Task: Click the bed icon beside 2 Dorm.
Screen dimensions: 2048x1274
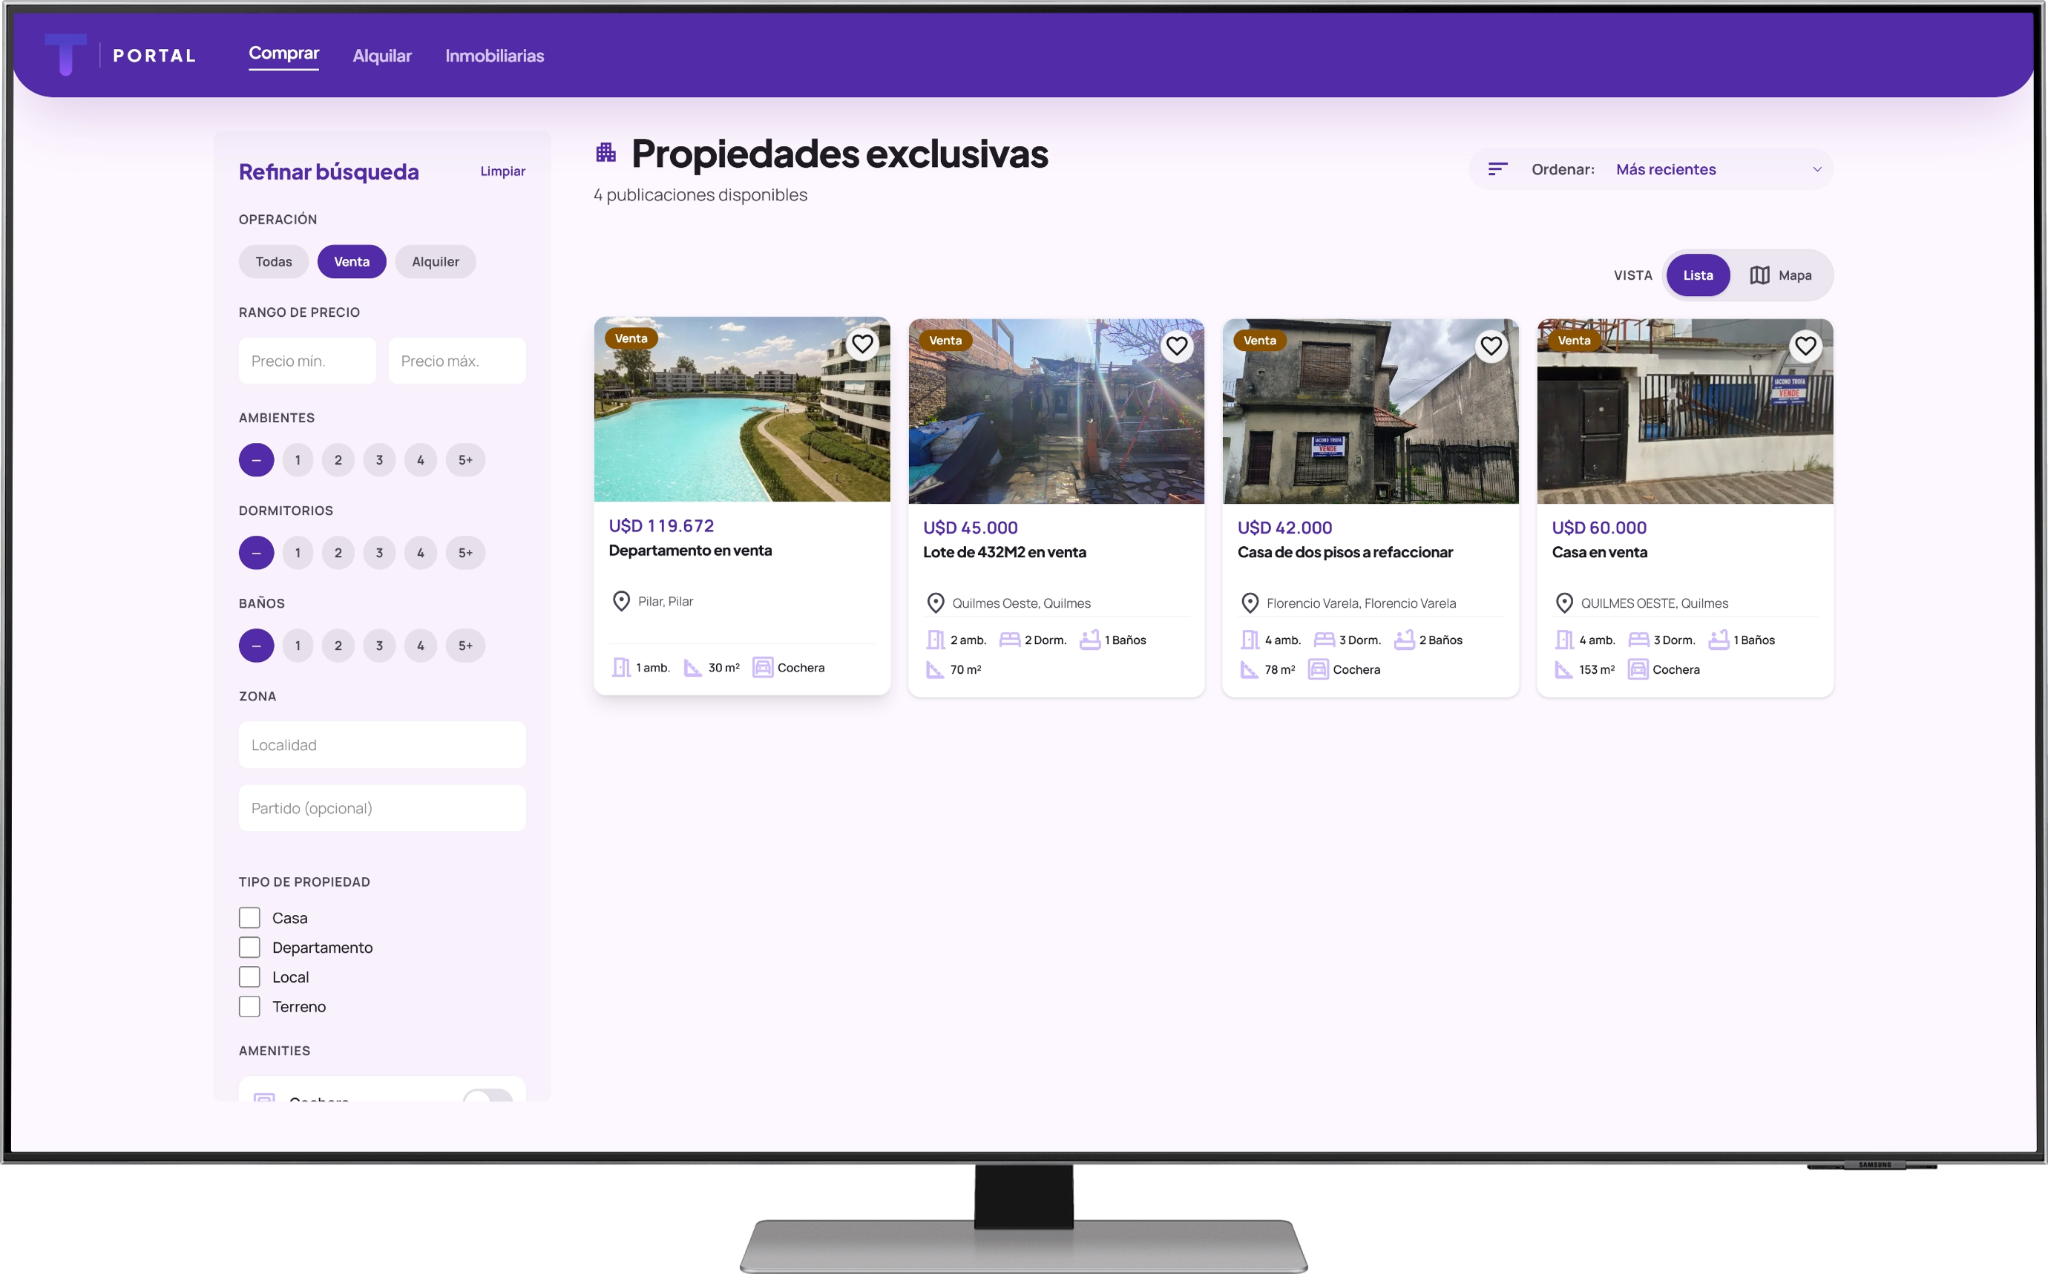Action: (x=1010, y=640)
